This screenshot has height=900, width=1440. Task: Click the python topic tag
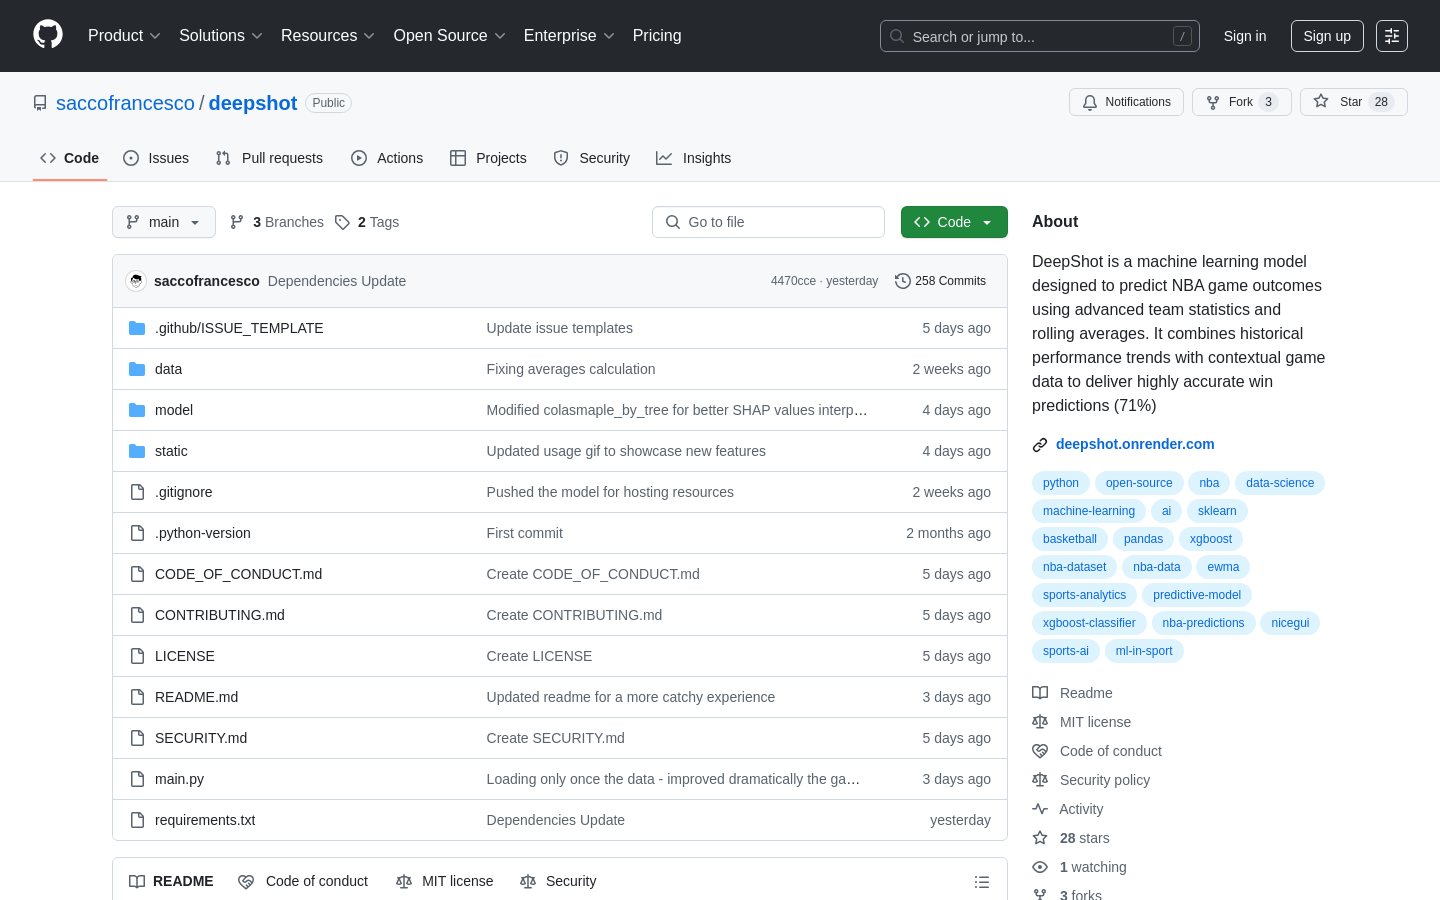[1060, 483]
